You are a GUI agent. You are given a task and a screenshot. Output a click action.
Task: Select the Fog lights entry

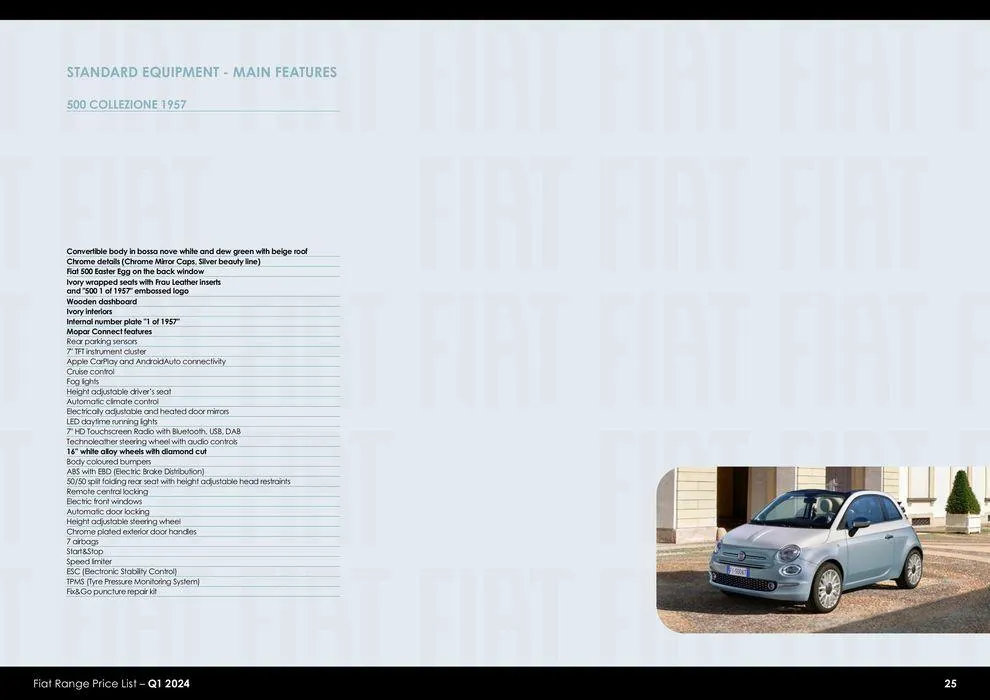[x=80, y=380]
